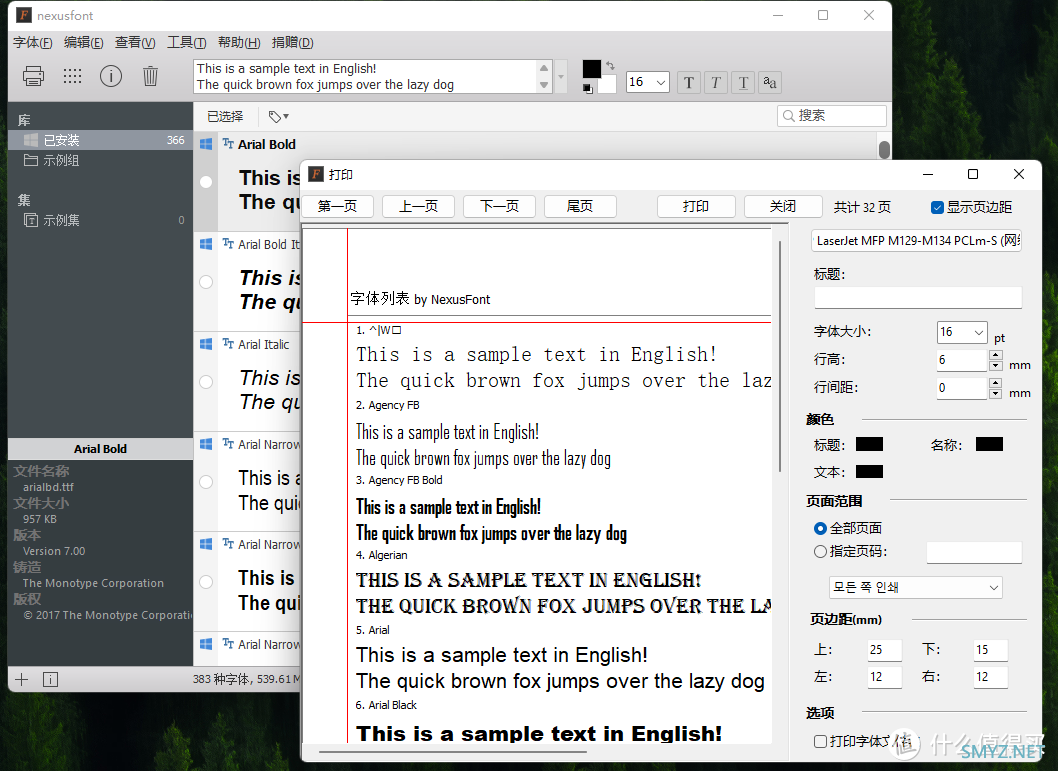Toggle bold text style button
The image size is (1058, 771).
689,83
